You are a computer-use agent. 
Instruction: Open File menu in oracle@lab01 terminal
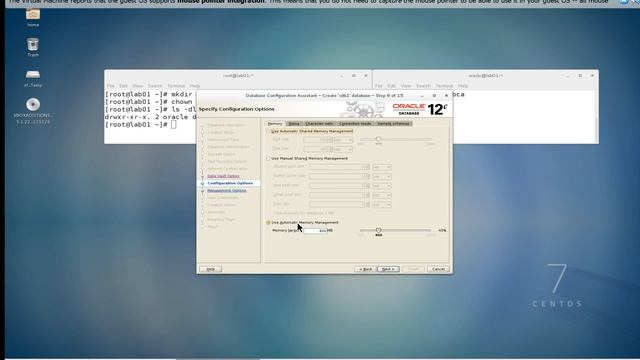[x=379, y=86]
